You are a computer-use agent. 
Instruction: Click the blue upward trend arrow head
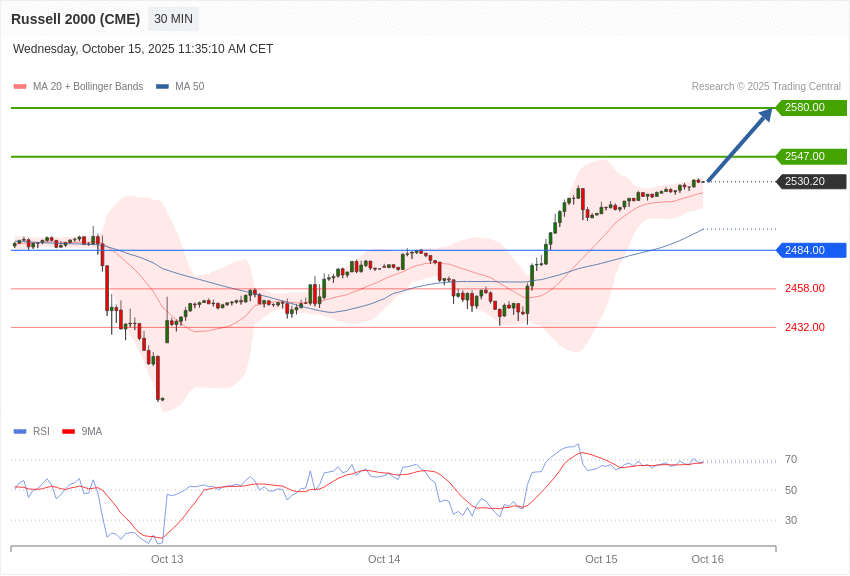[x=765, y=115]
